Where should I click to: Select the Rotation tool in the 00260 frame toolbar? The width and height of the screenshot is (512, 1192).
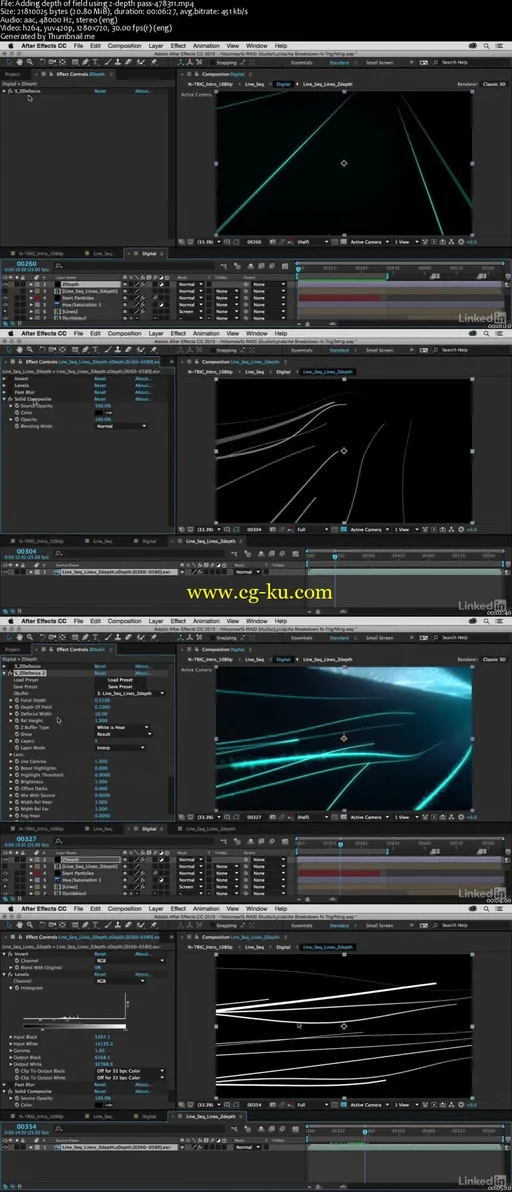(x=43, y=62)
